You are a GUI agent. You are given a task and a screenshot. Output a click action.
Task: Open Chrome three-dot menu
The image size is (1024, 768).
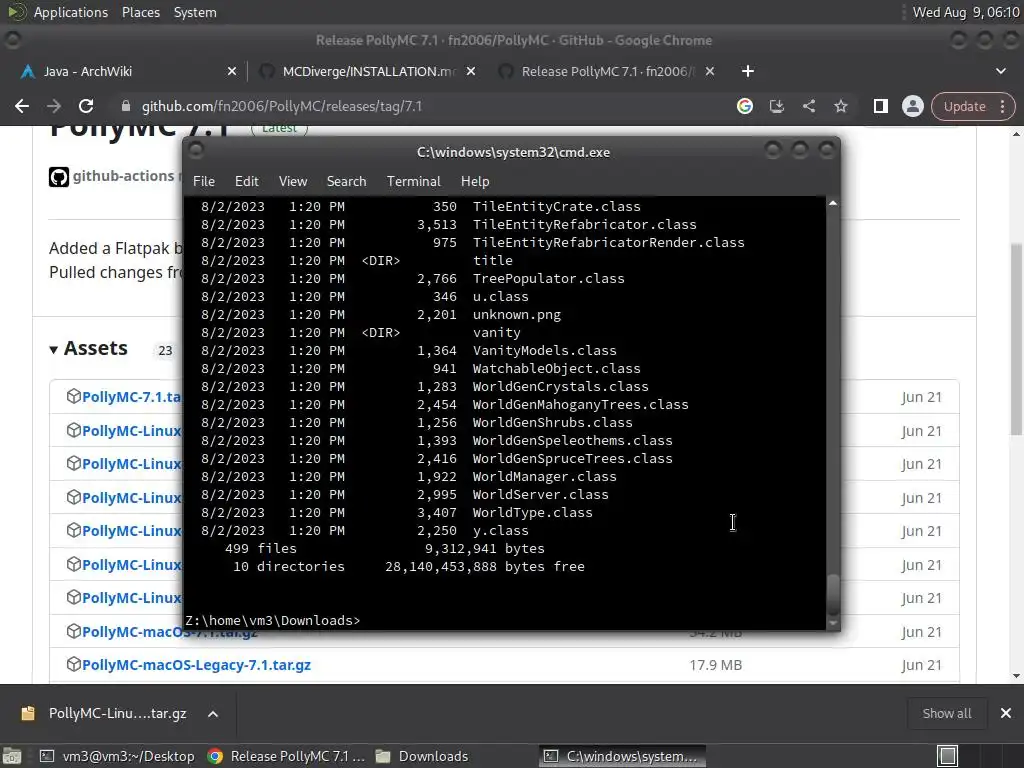point(1002,106)
